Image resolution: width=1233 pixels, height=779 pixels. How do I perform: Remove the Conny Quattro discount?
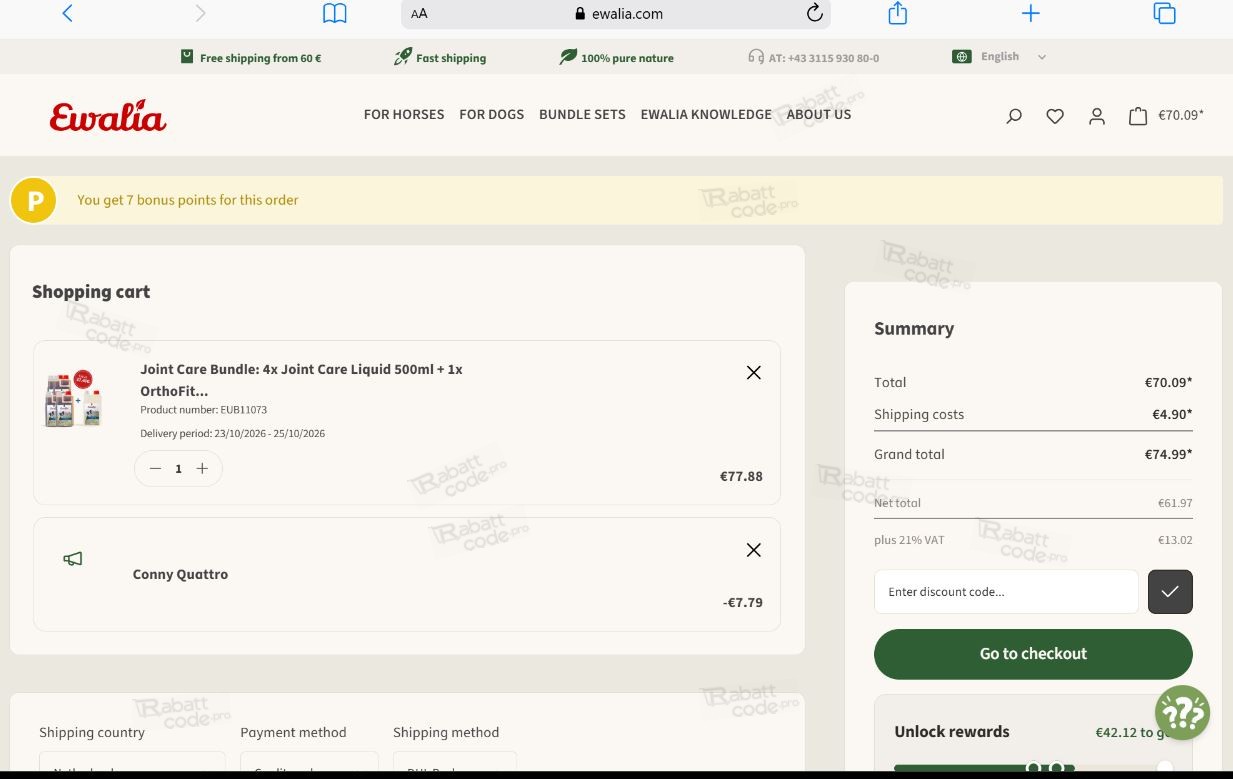(754, 550)
